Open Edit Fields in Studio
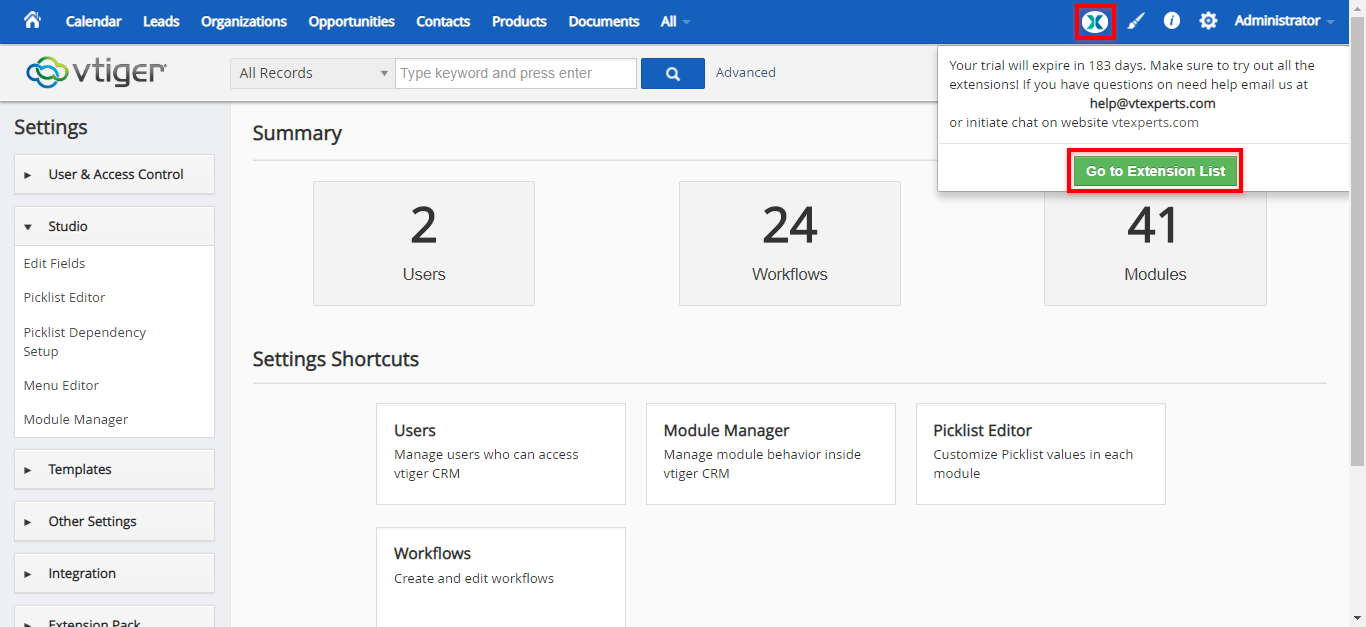The width and height of the screenshot is (1366, 627). [55, 263]
